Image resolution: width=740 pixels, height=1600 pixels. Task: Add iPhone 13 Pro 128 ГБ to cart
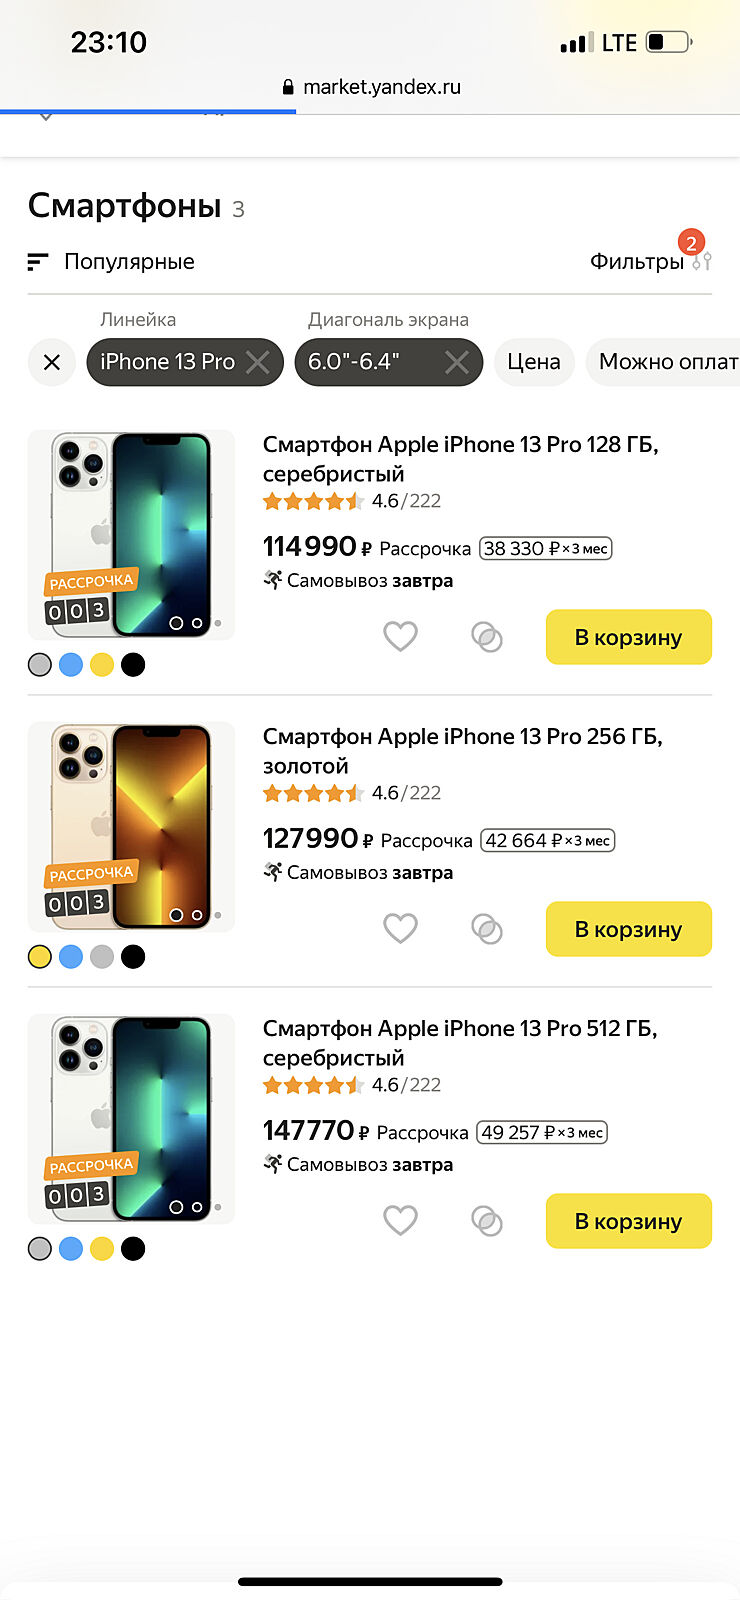(628, 637)
